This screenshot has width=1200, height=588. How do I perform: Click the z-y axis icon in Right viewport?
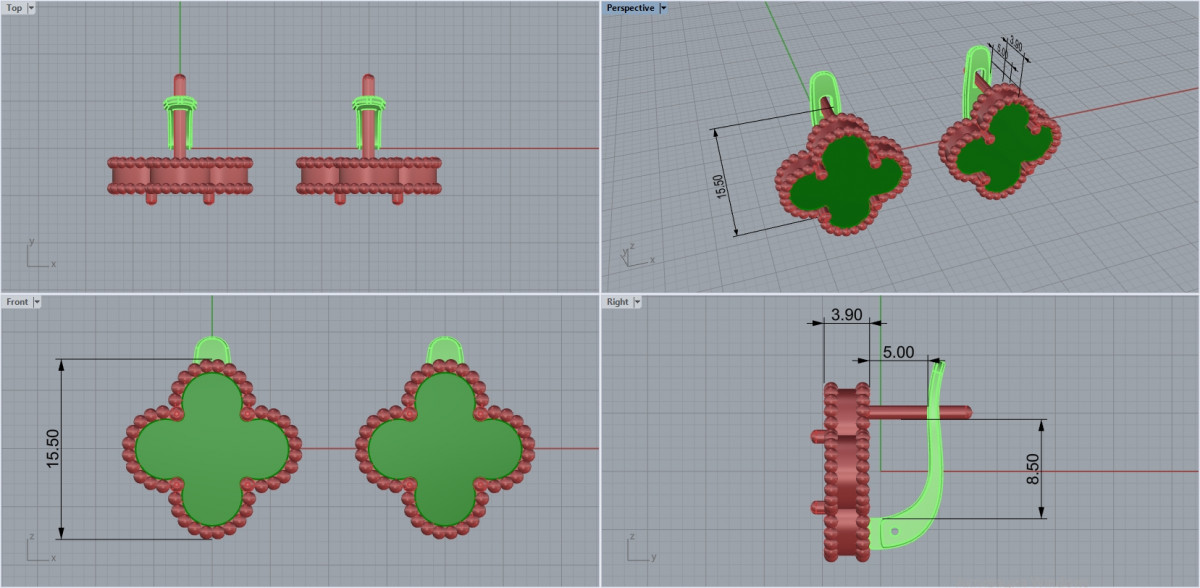tap(638, 549)
